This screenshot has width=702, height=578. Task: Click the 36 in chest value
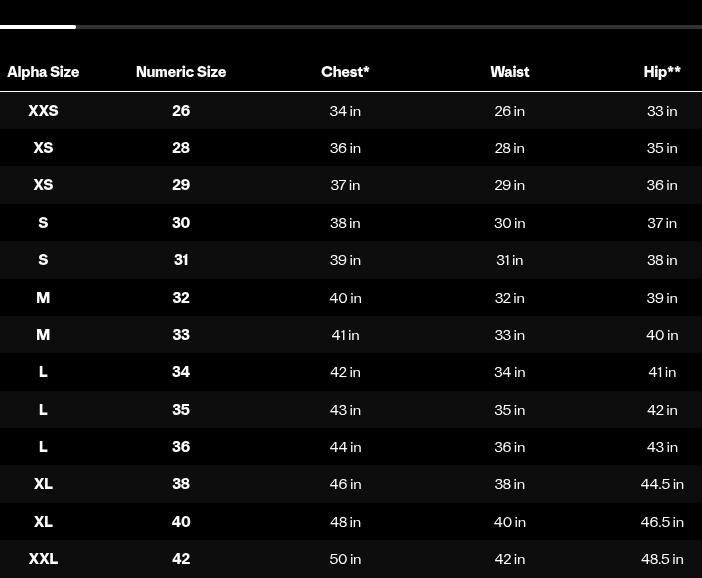coord(345,148)
